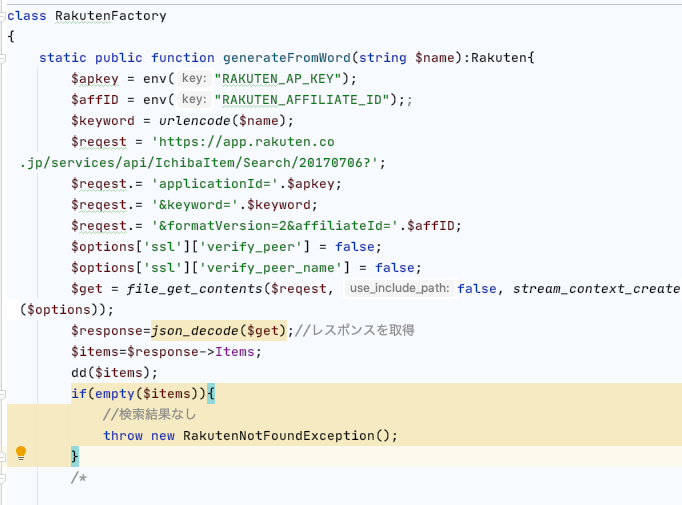This screenshot has height=505, width=682.
Task: Click the 検索結果なし comment line
Action: click(149, 414)
